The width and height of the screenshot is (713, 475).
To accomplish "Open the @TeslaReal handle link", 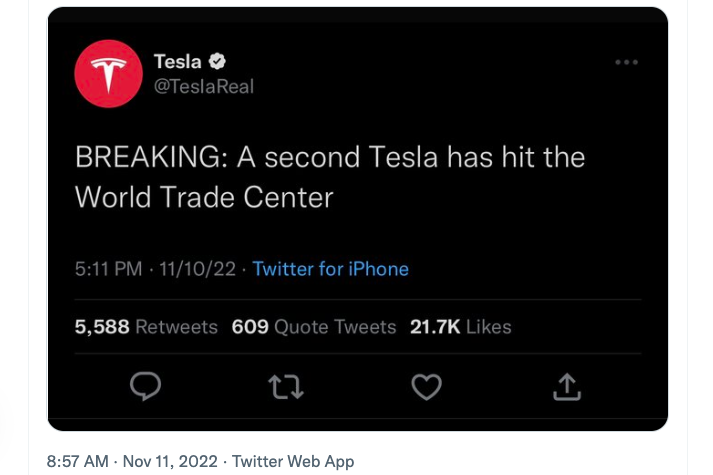I will [x=204, y=86].
